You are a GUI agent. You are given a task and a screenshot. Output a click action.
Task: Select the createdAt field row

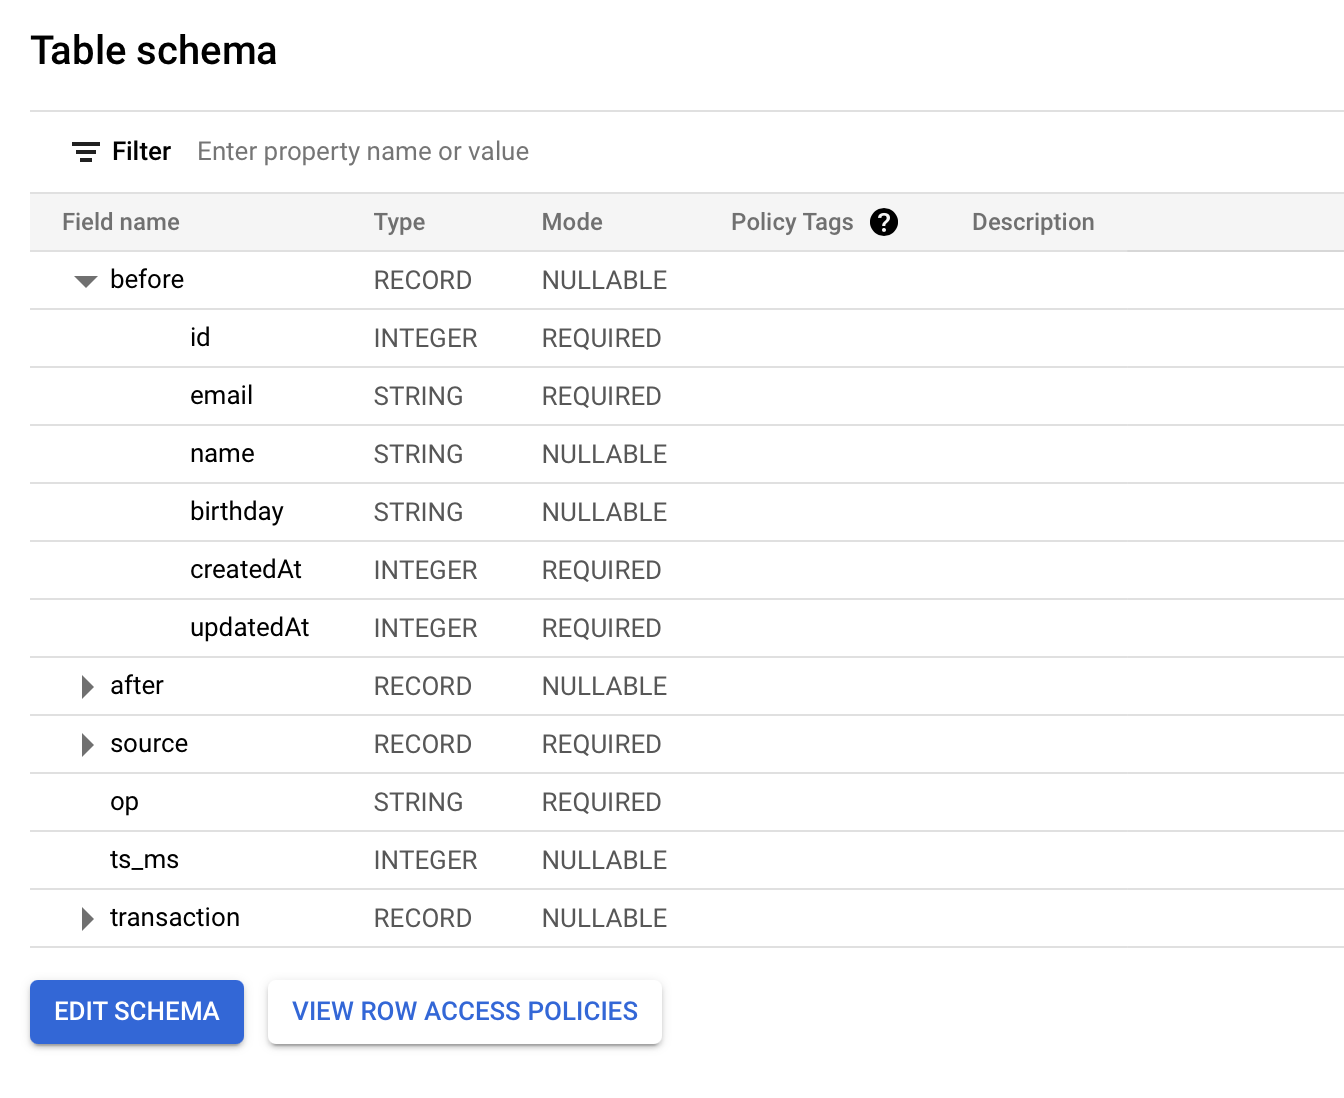246,569
